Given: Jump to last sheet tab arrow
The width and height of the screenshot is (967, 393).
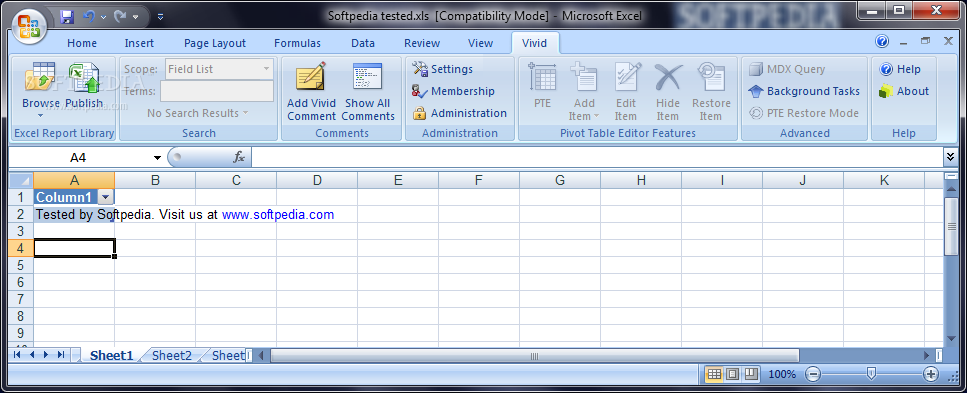Looking at the screenshot, I should pos(60,355).
